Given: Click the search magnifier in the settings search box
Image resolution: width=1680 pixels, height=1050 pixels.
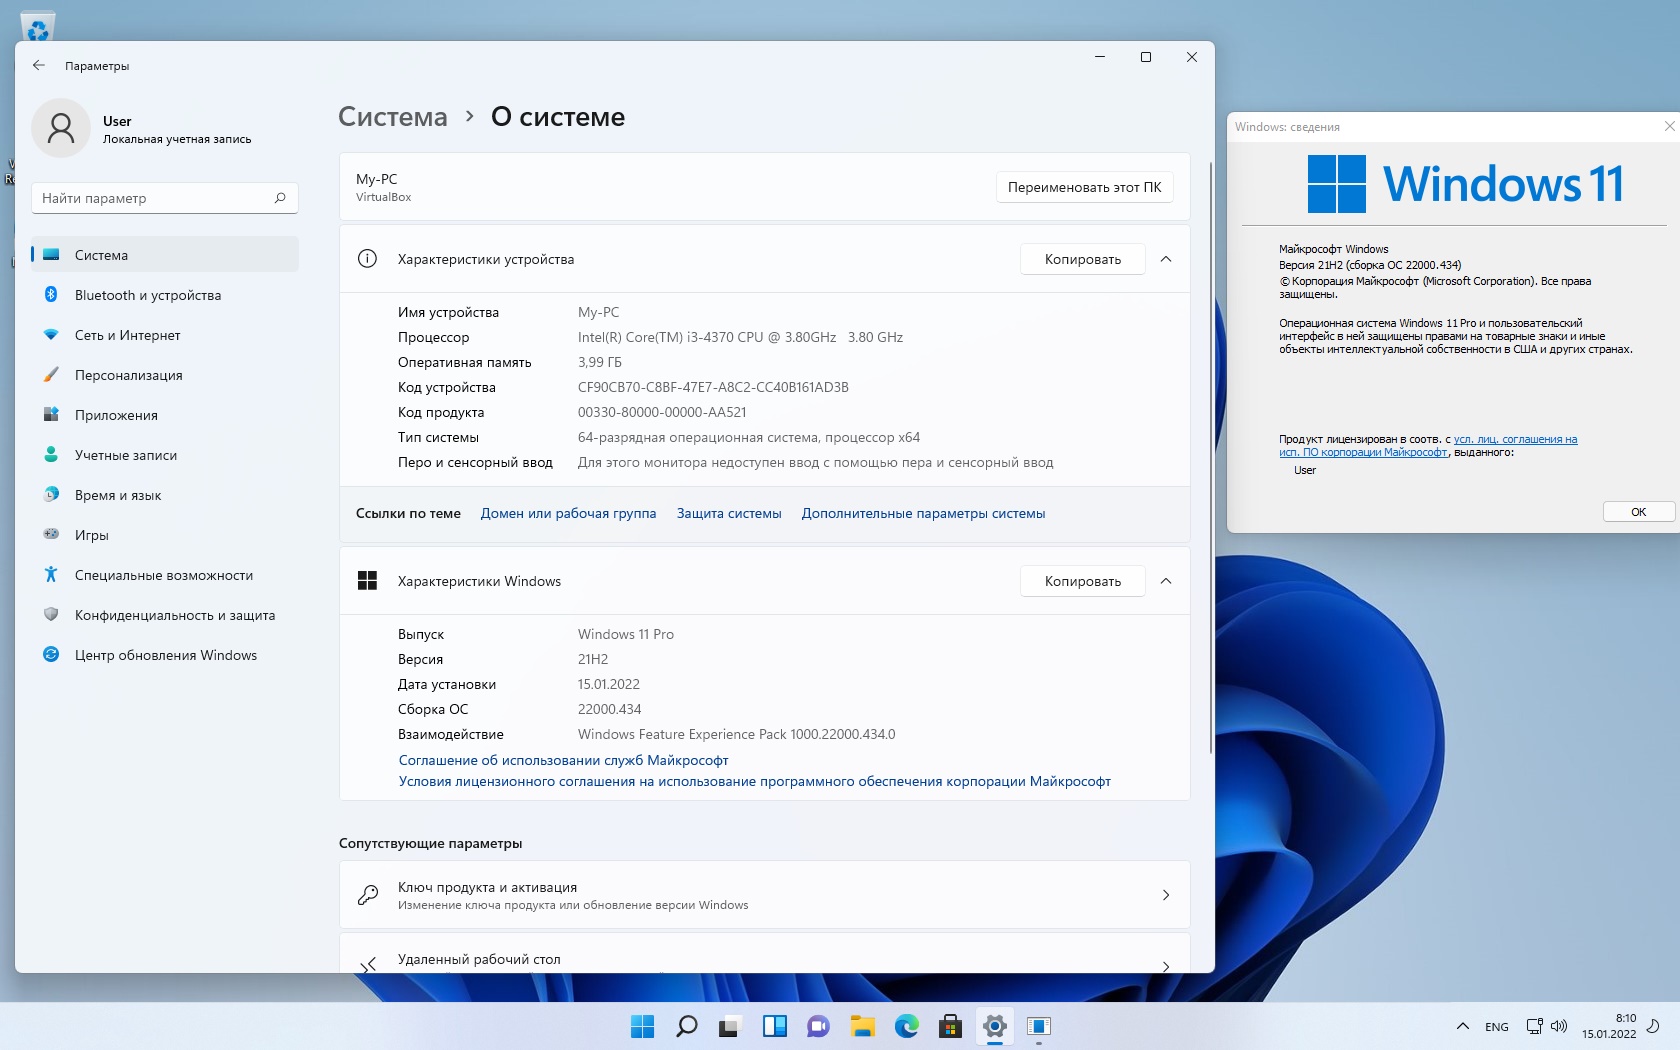Looking at the screenshot, I should (x=280, y=198).
